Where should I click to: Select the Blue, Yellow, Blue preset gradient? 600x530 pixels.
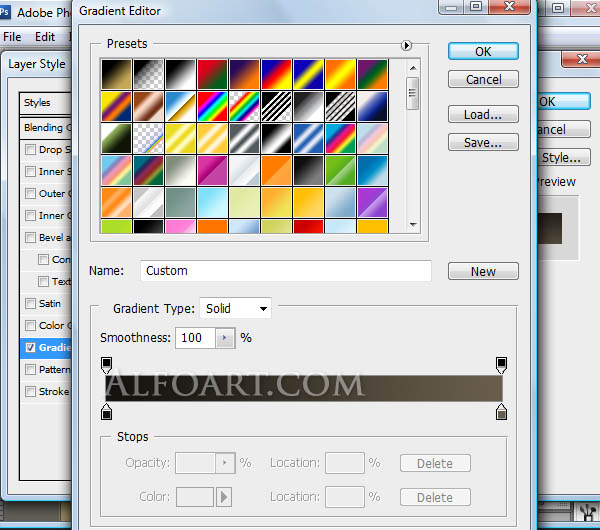click(309, 74)
